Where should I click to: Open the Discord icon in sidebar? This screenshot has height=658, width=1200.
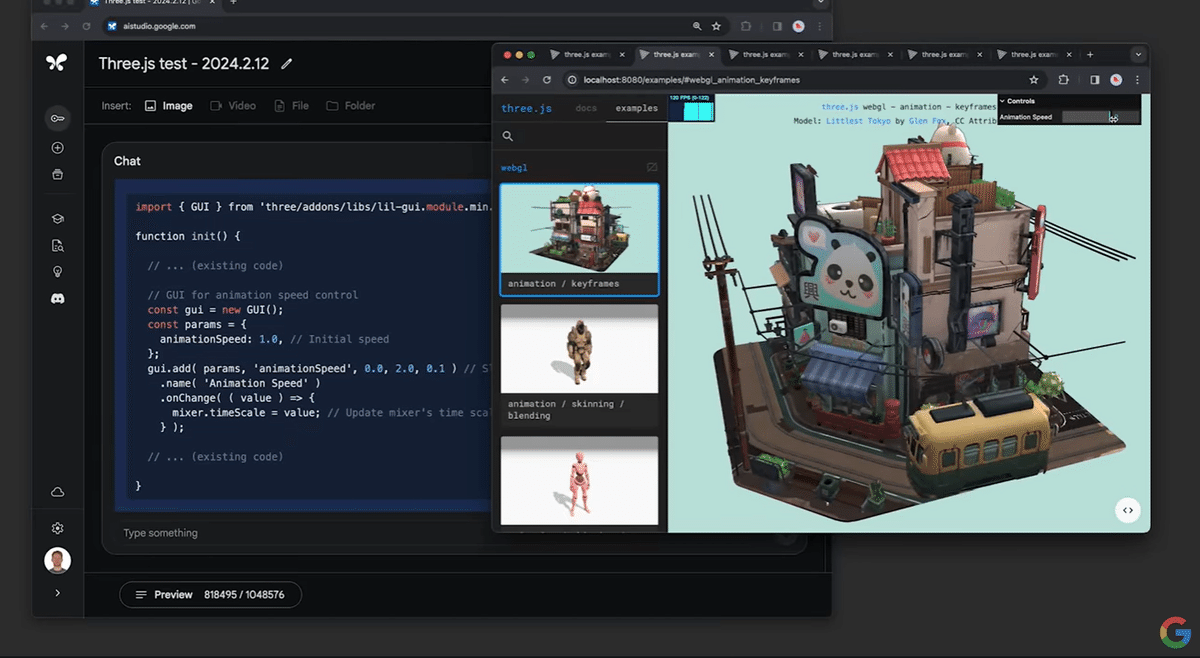point(57,299)
